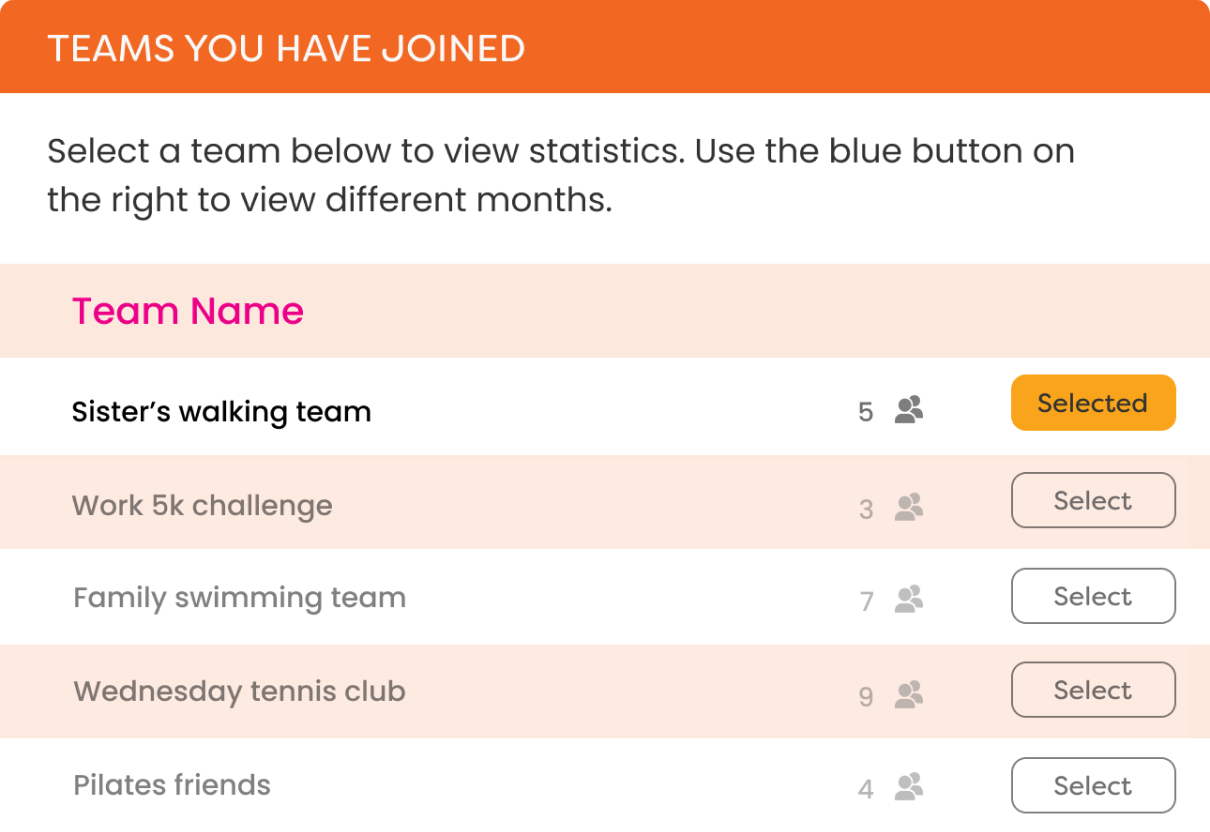This screenshot has height=832, width=1210.
Task: Click the Team Name column header
Action: pos(188,311)
